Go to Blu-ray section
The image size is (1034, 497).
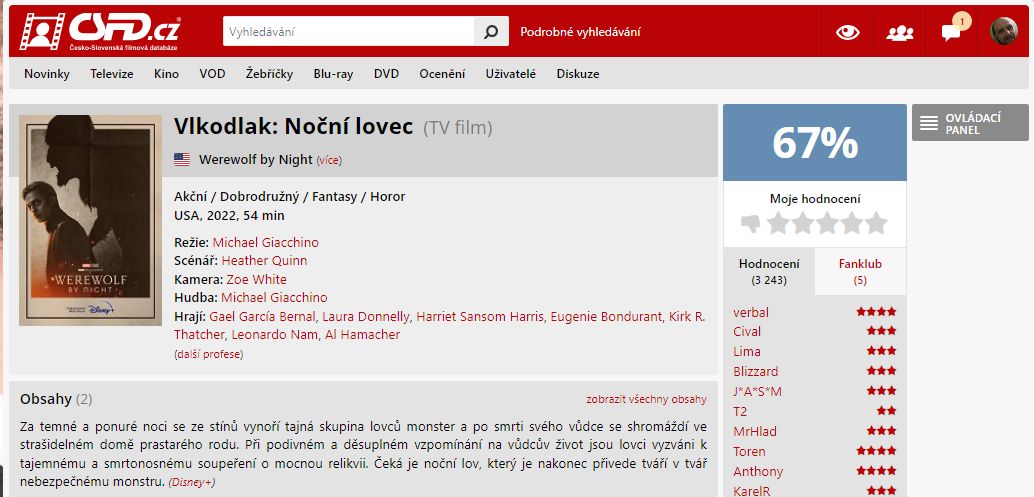333,74
